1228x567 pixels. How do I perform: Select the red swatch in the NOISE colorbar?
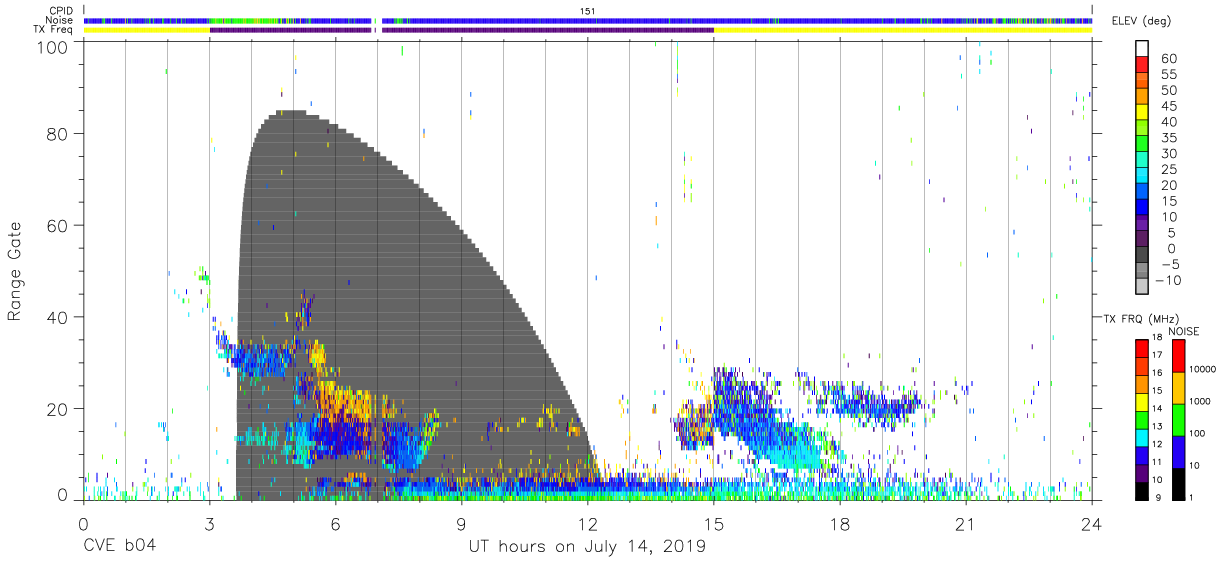coord(1177,355)
